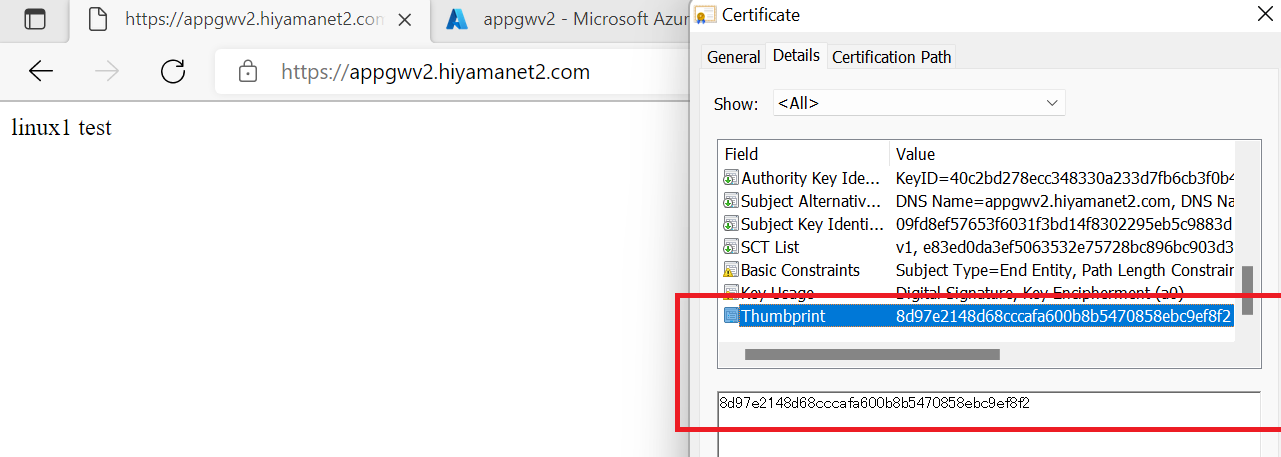Click the vertical scrollbar of field list
Screen dimensions: 1281x457
[x=1246, y=290]
